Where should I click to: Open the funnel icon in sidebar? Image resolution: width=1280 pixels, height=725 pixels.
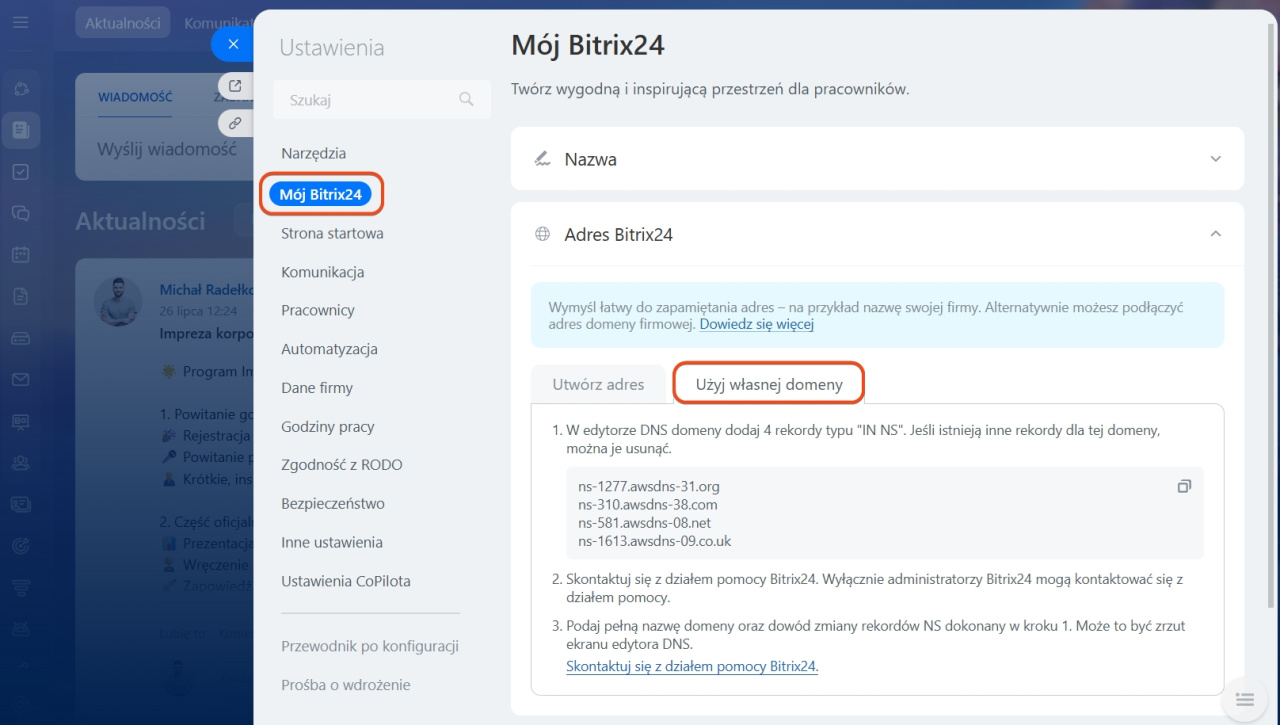21,587
